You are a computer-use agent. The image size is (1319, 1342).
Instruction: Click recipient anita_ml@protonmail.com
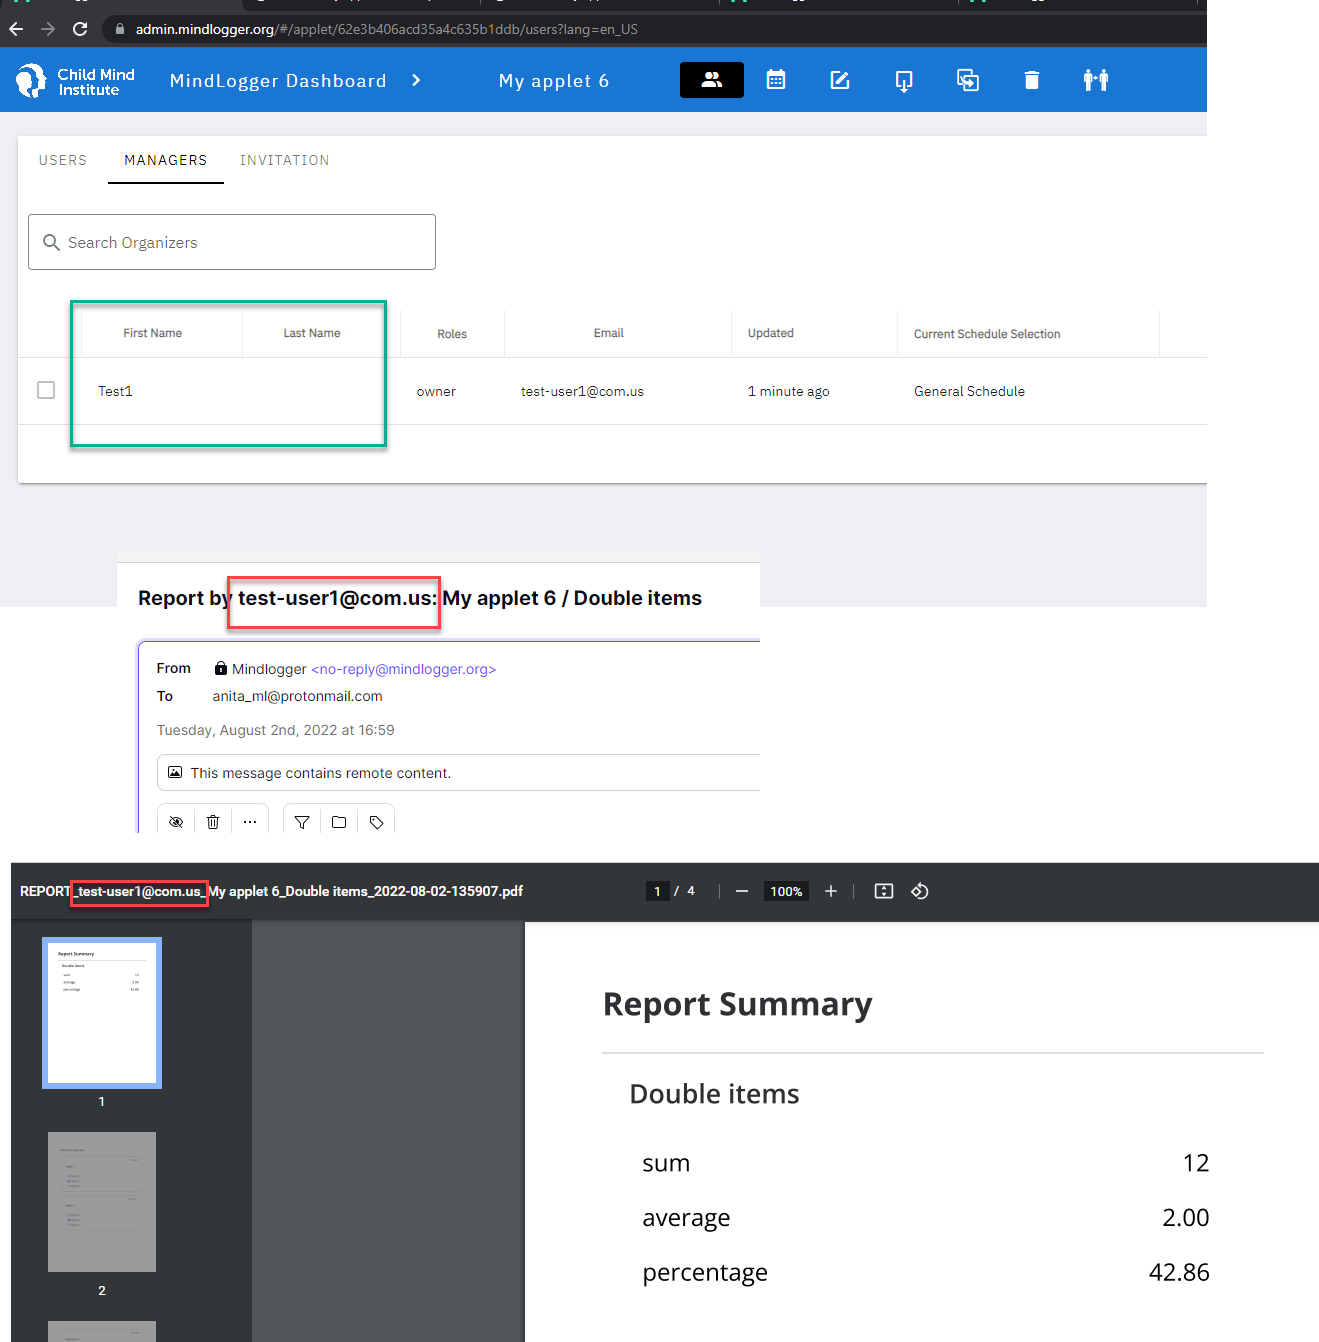coord(297,696)
